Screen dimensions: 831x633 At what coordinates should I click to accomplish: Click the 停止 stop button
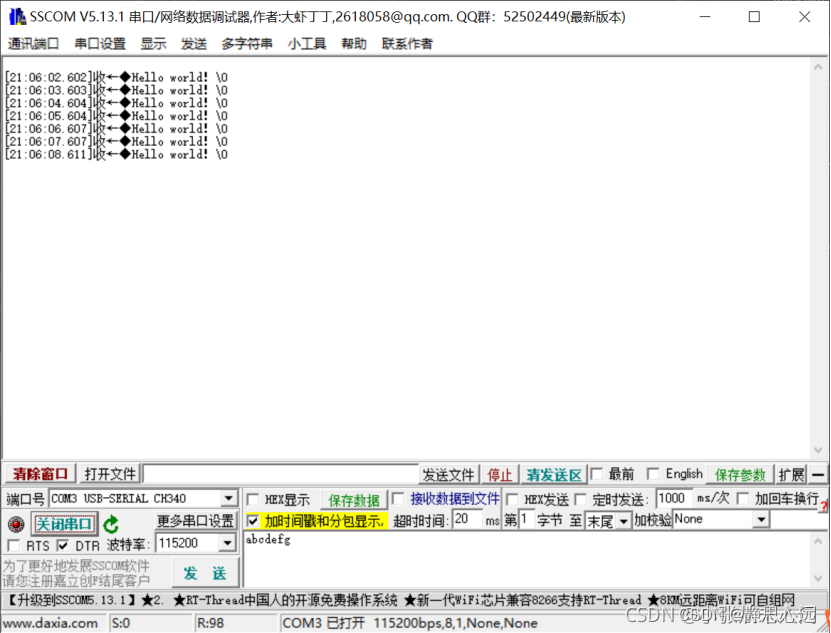pyautogui.click(x=499, y=474)
